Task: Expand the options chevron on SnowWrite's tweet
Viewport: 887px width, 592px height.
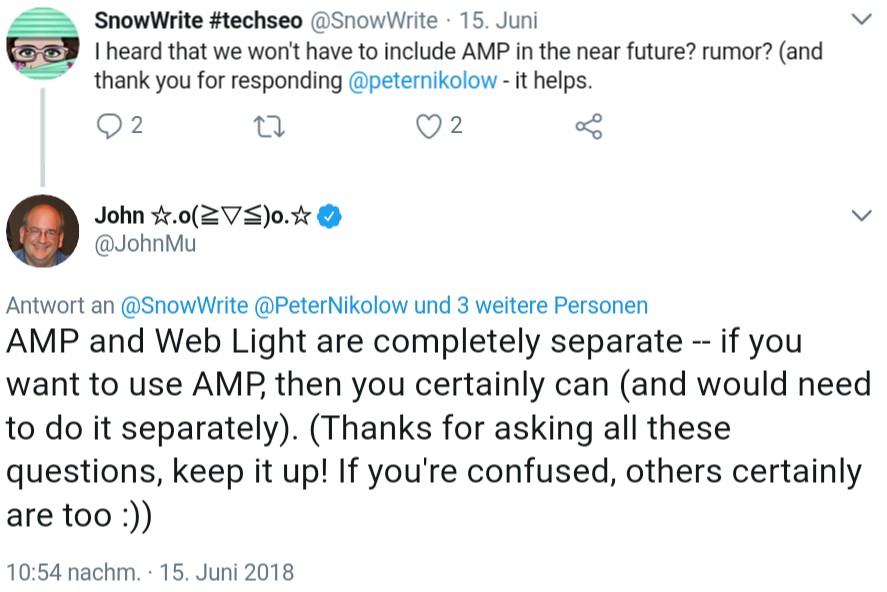Action: point(860,19)
